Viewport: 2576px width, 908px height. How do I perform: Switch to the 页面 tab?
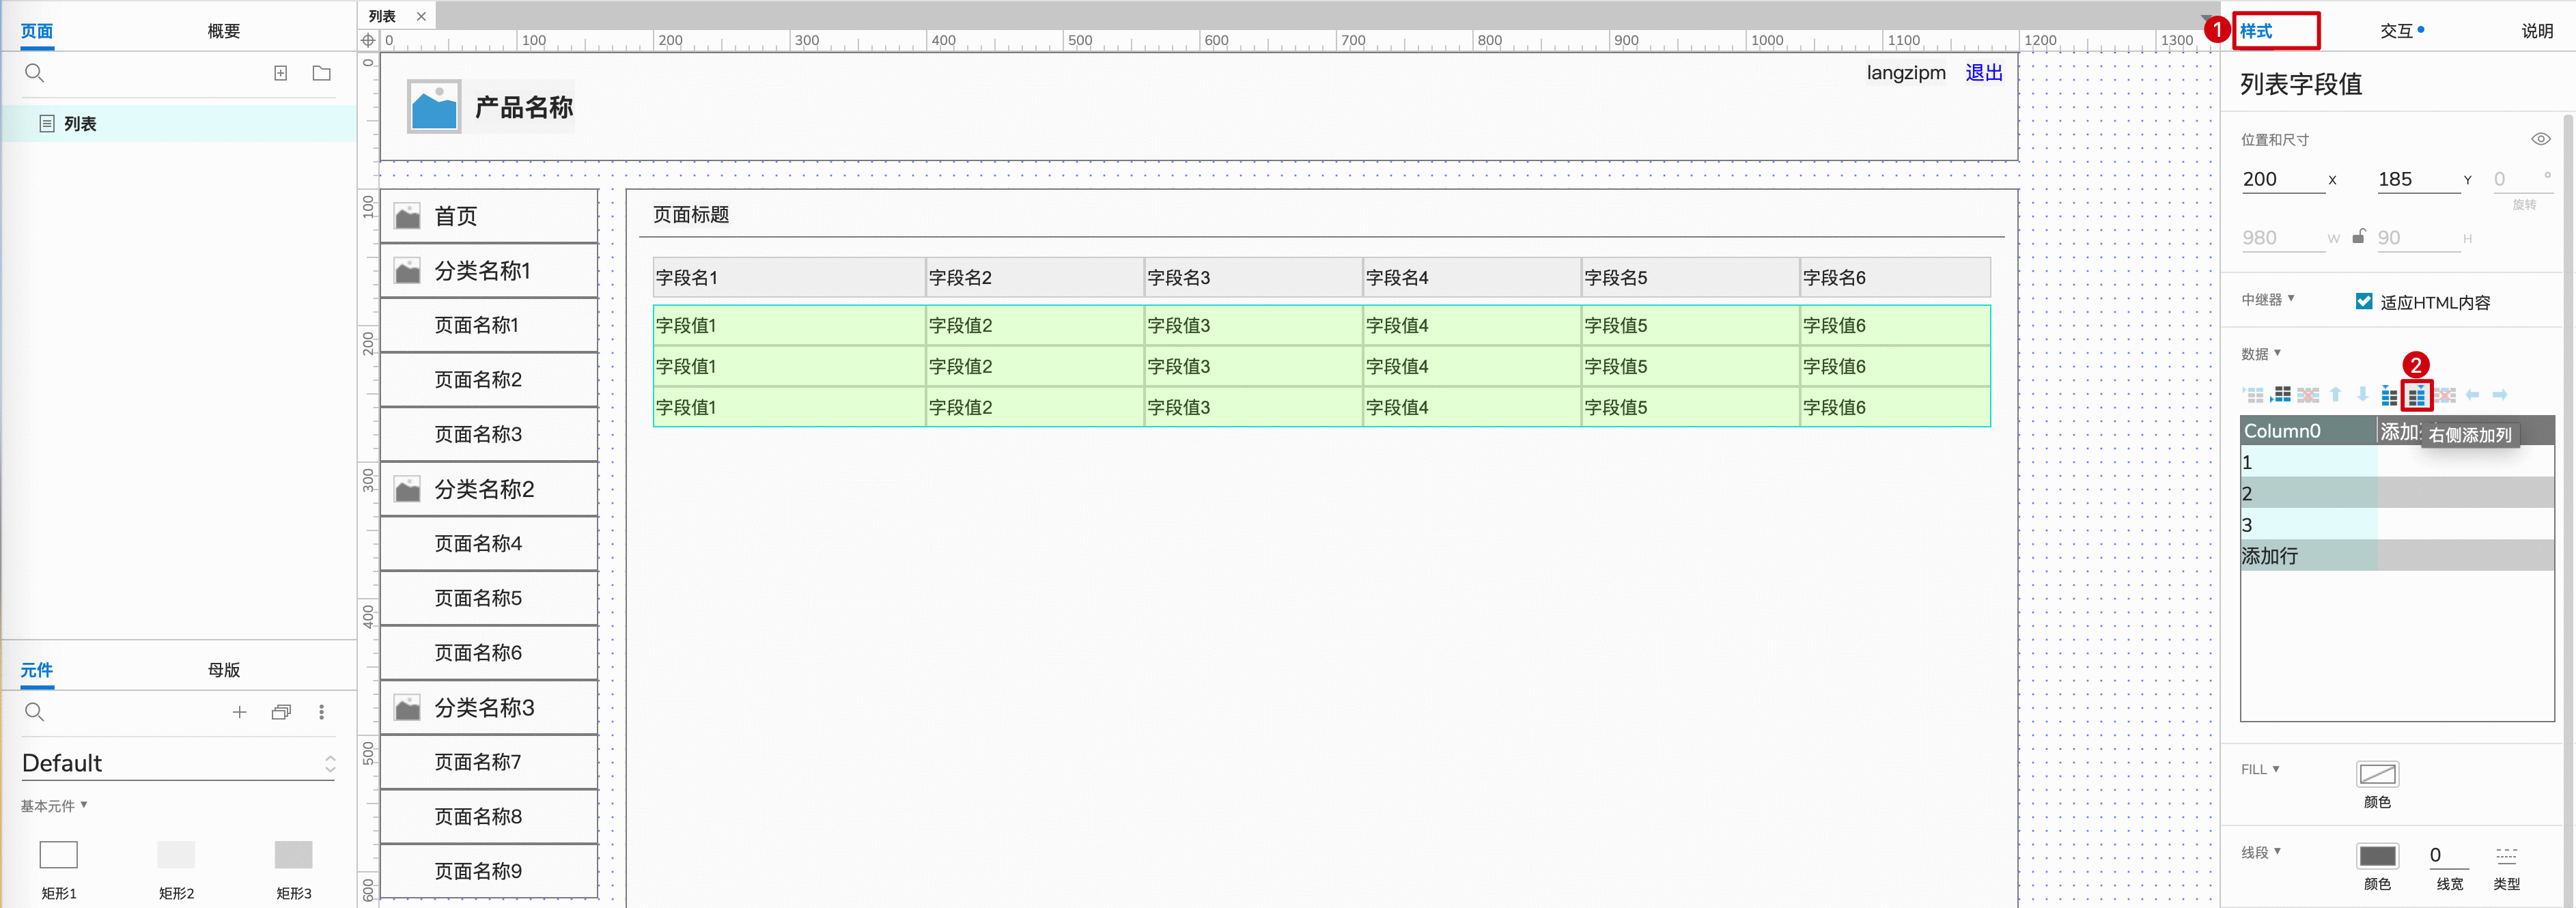pyautogui.click(x=37, y=31)
